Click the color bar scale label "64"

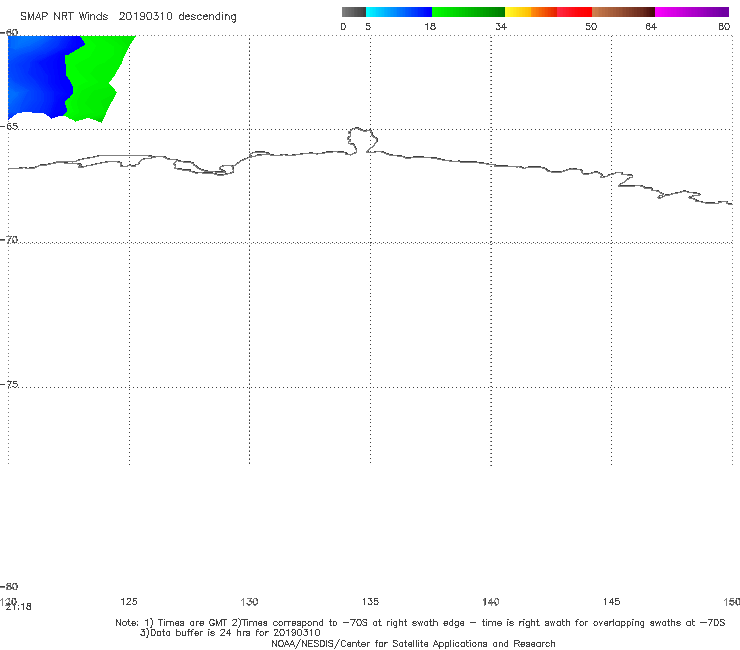click(x=651, y=26)
